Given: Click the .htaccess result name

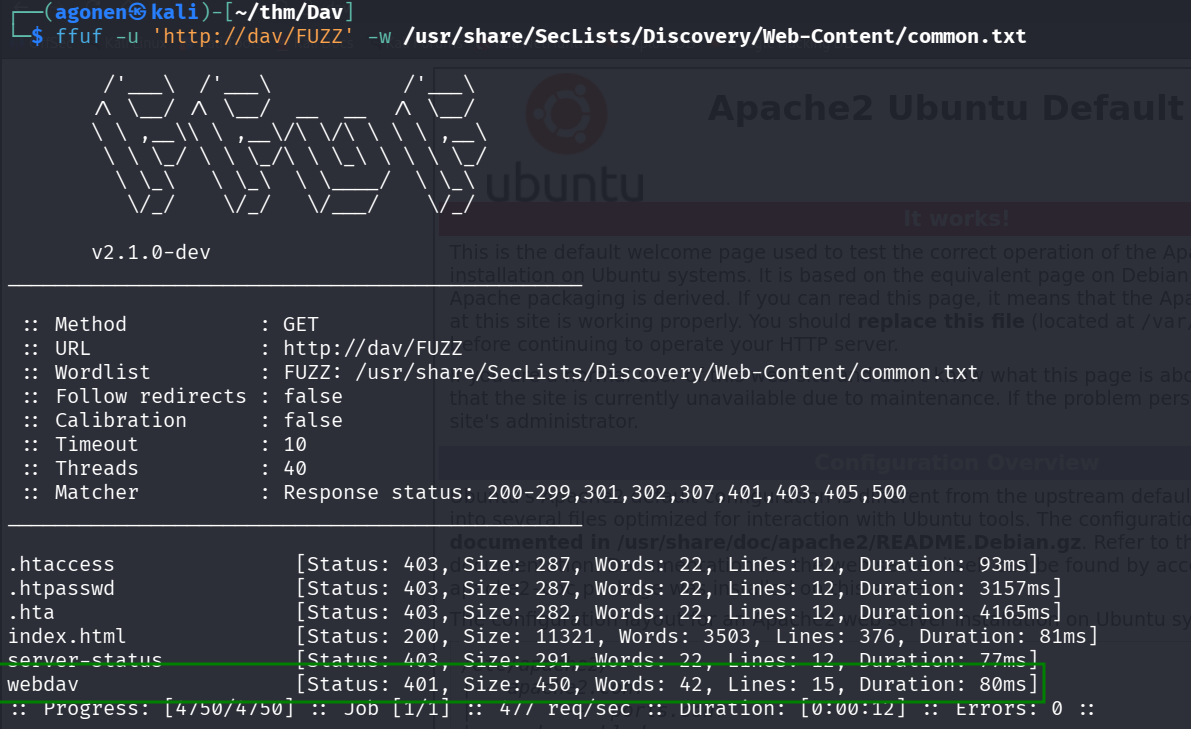Looking at the screenshot, I should (x=61, y=564).
